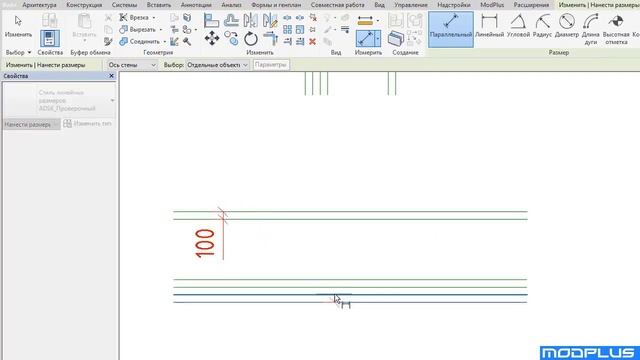The image size is (640, 360).
Task: Click the Match Type Properties icon
Action: (x=108, y=41)
